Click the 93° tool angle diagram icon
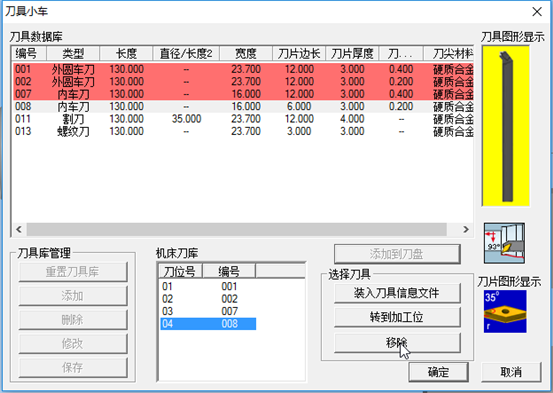553x393 pixels. point(504,243)
